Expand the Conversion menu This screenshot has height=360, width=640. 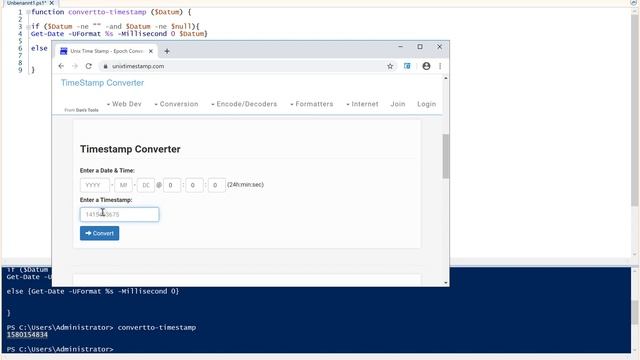(x=176, y=104)
